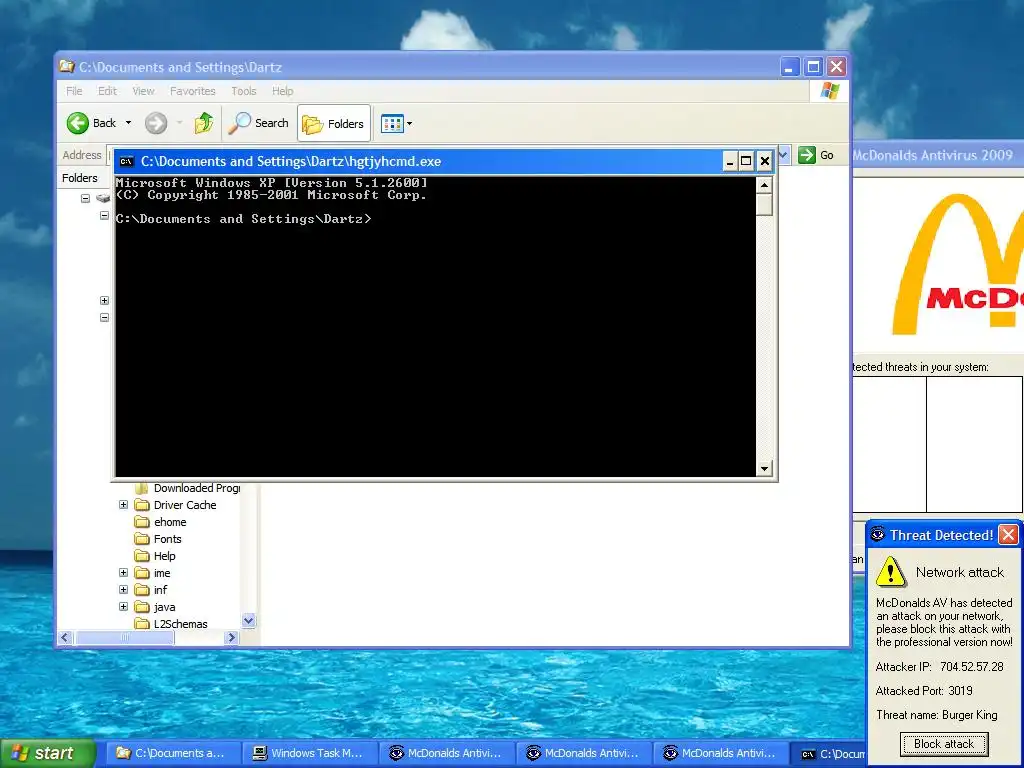Click the McDonalds golden arches logo
1024x768 pixels.
point(958,264)
